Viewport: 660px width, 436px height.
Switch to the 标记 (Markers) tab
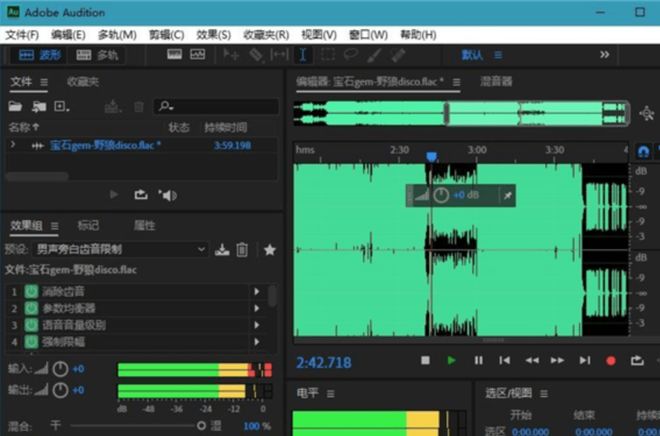point(88,226)
